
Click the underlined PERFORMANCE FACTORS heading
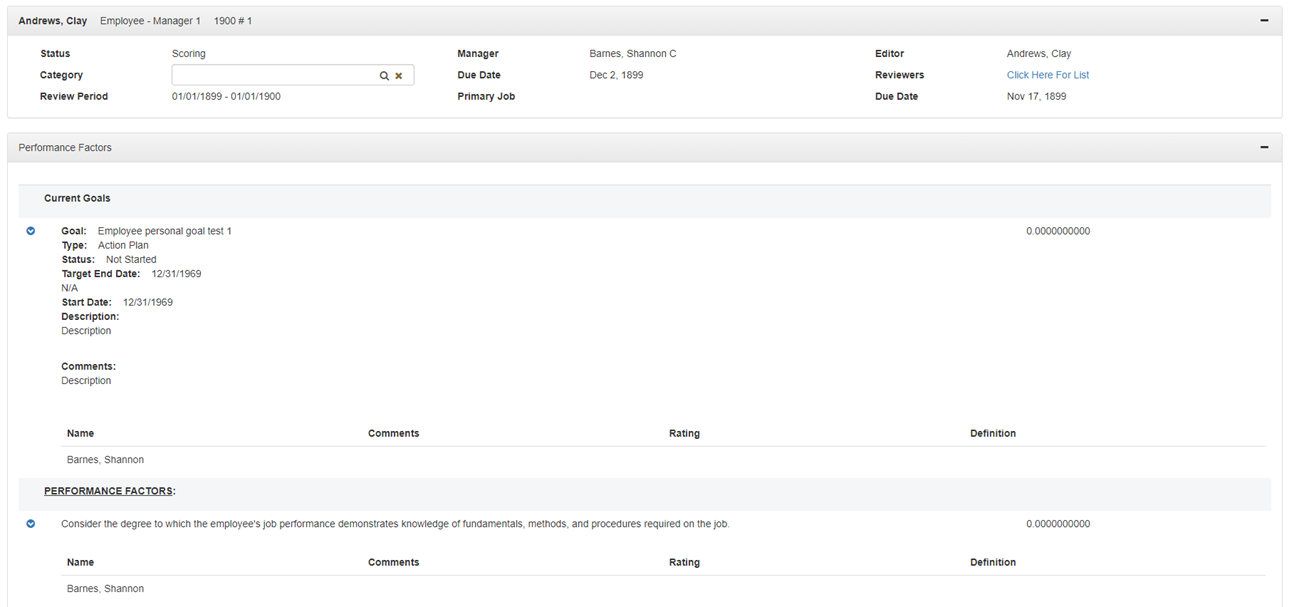coord(109,491)
